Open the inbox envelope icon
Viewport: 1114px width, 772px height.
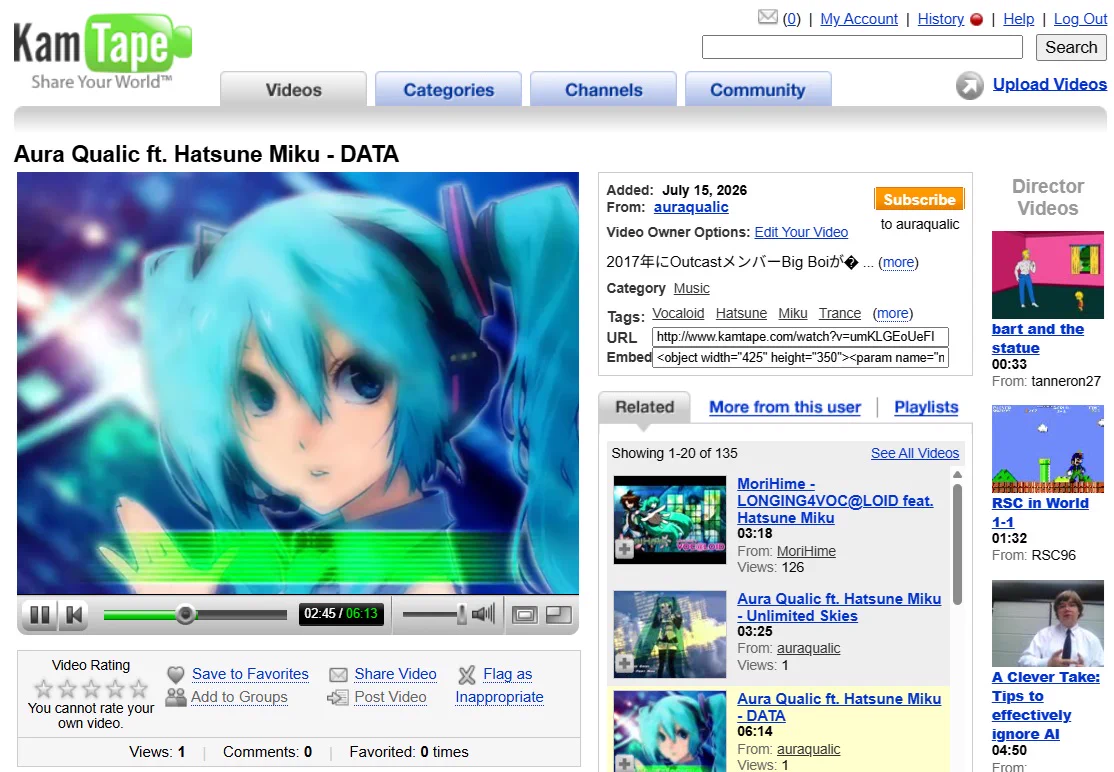(x=767, y=17)
